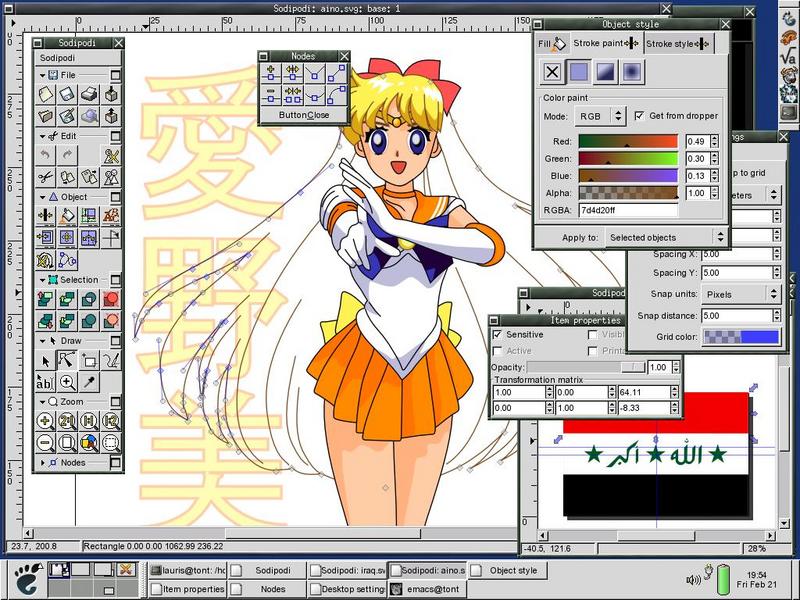The width and height of the screenshot is (800, 600).
Task: Select the Rectangle drawing tool
Action: pyautogui.click(x=89, y=360)
